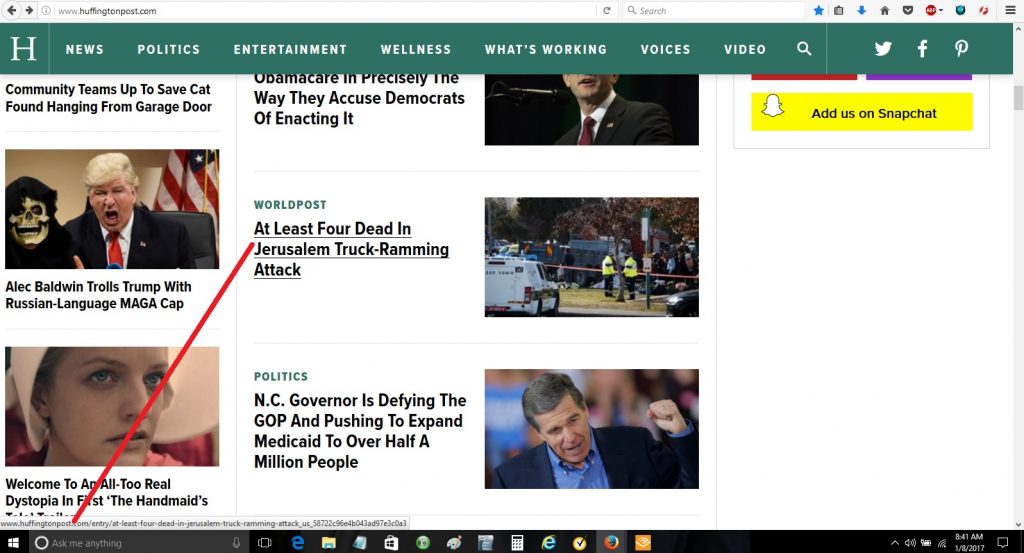Click the red Flash-style extension icon
This screenshot has height=553, width=1024.
click(x=984, y=10)
